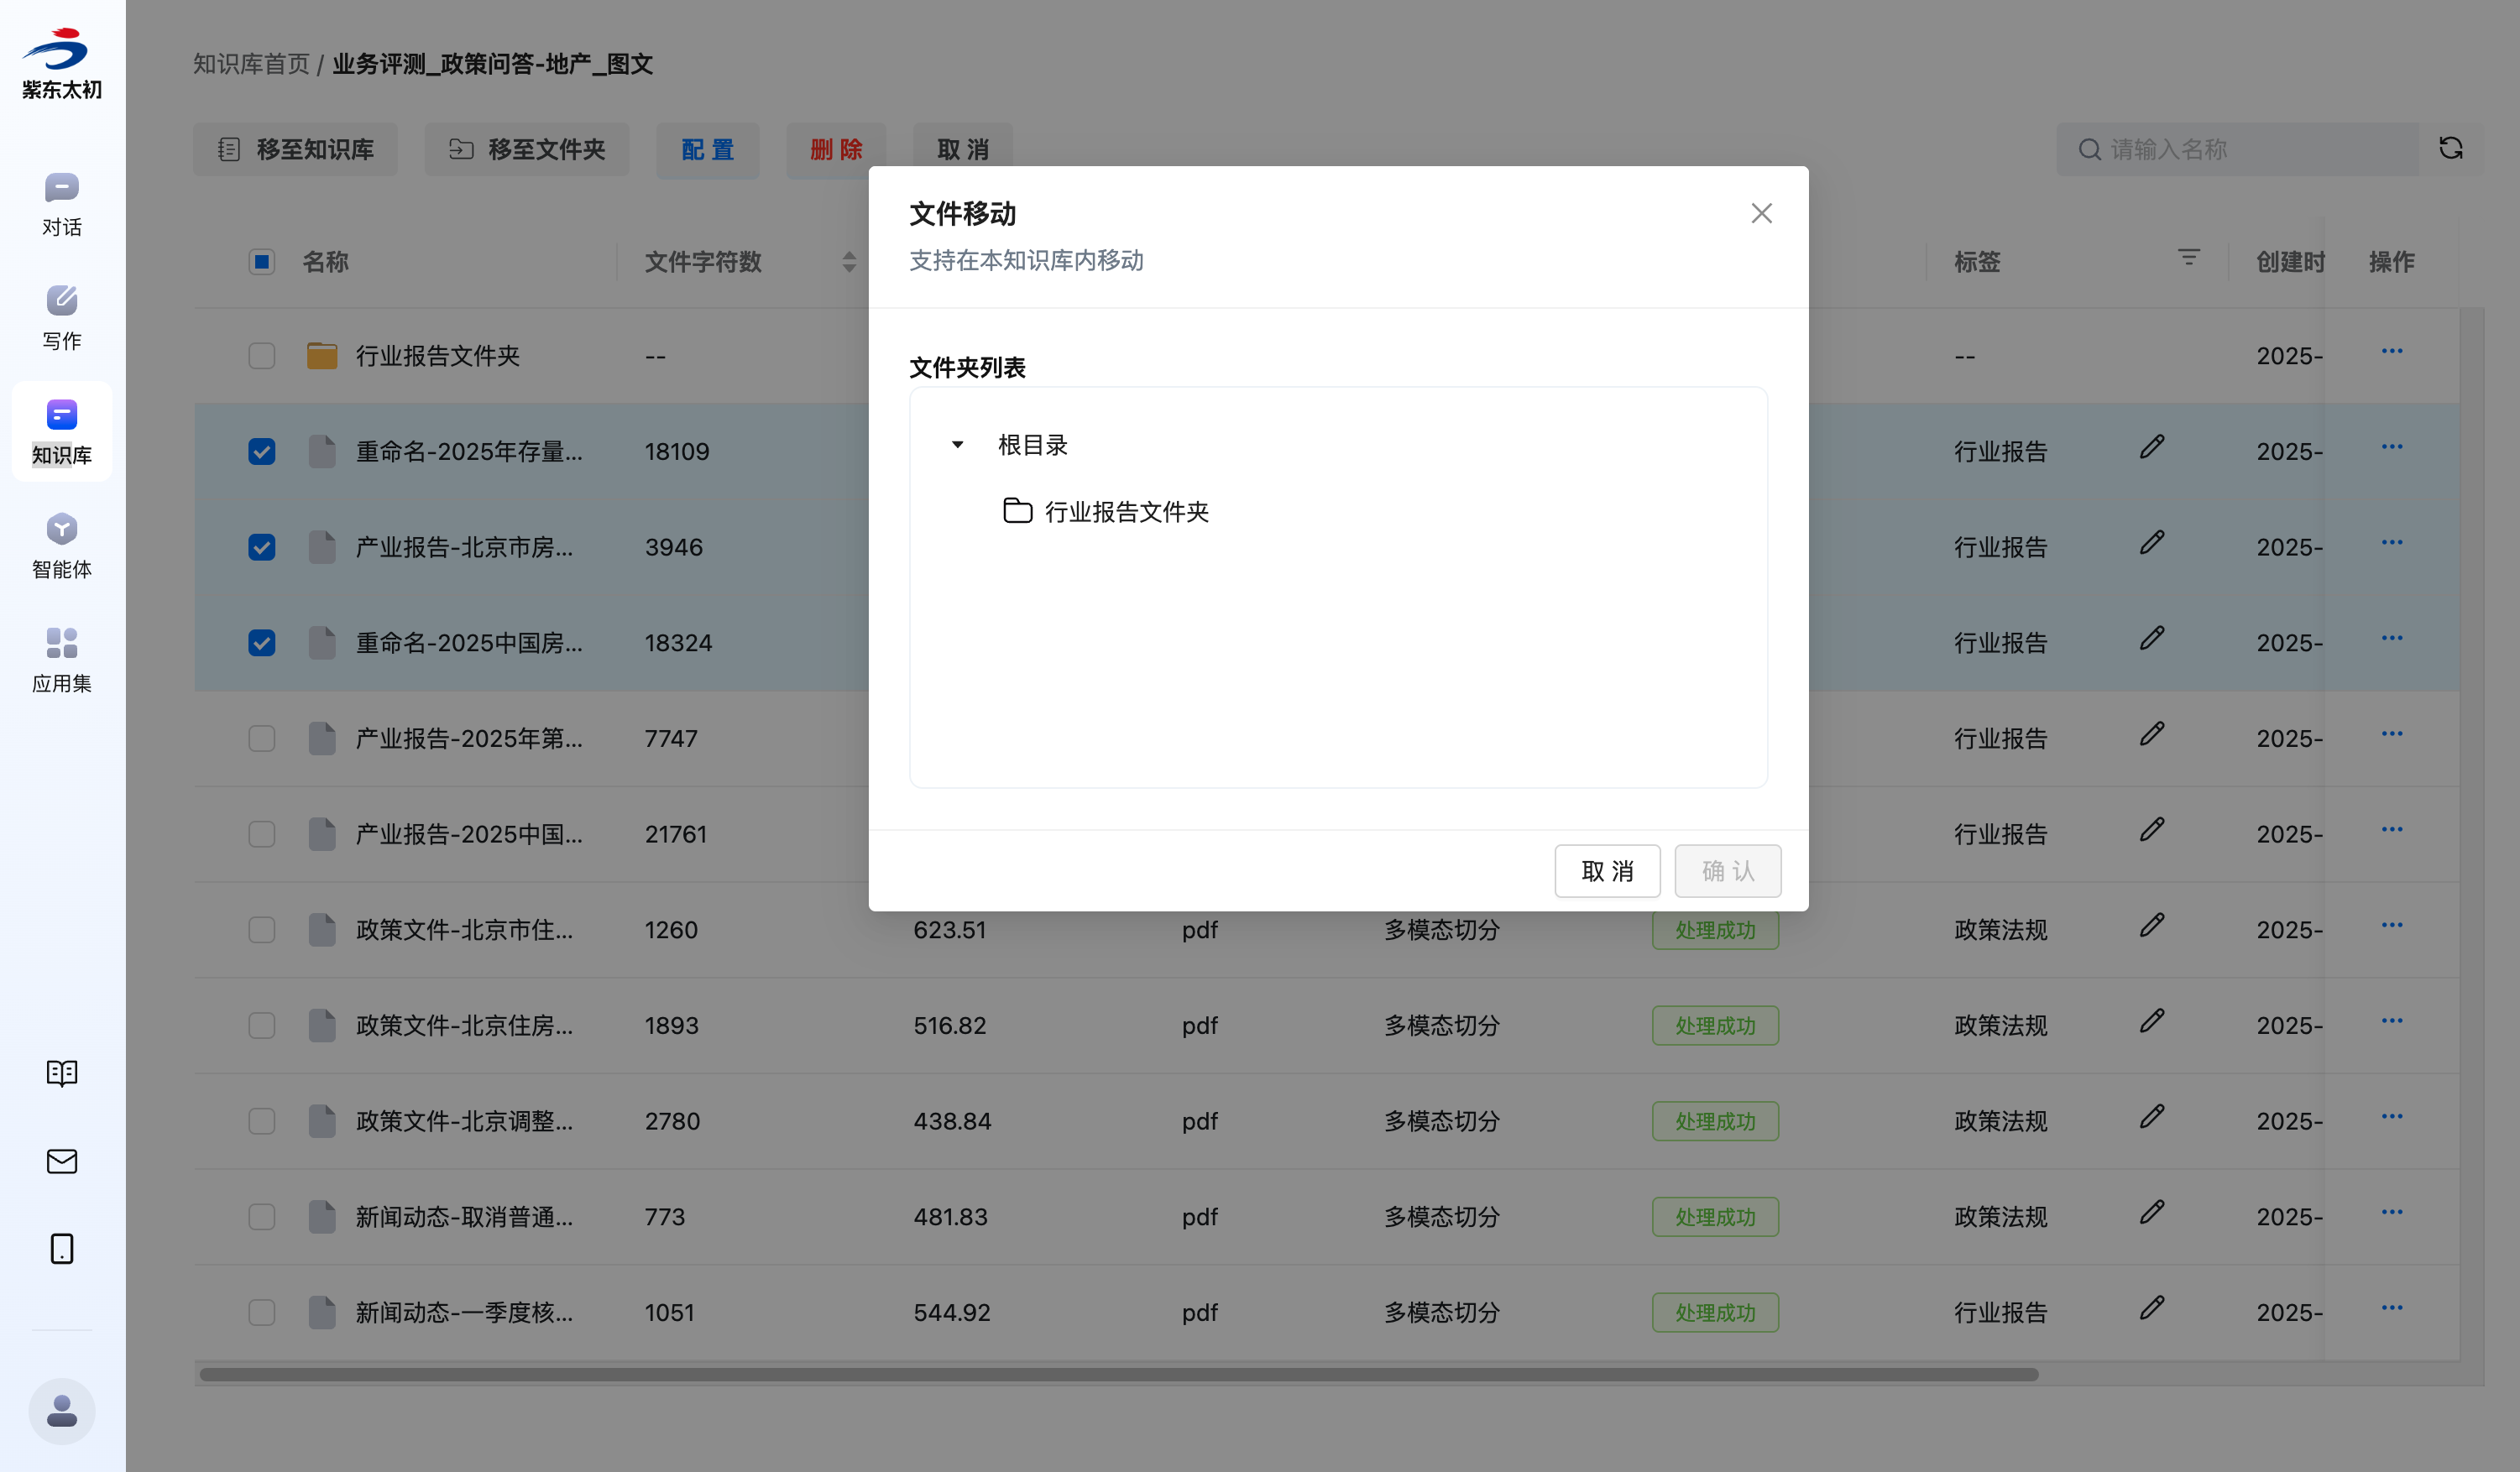
Task: Click the mail envelope icon in sidebar
Action: click(61, 1161)
